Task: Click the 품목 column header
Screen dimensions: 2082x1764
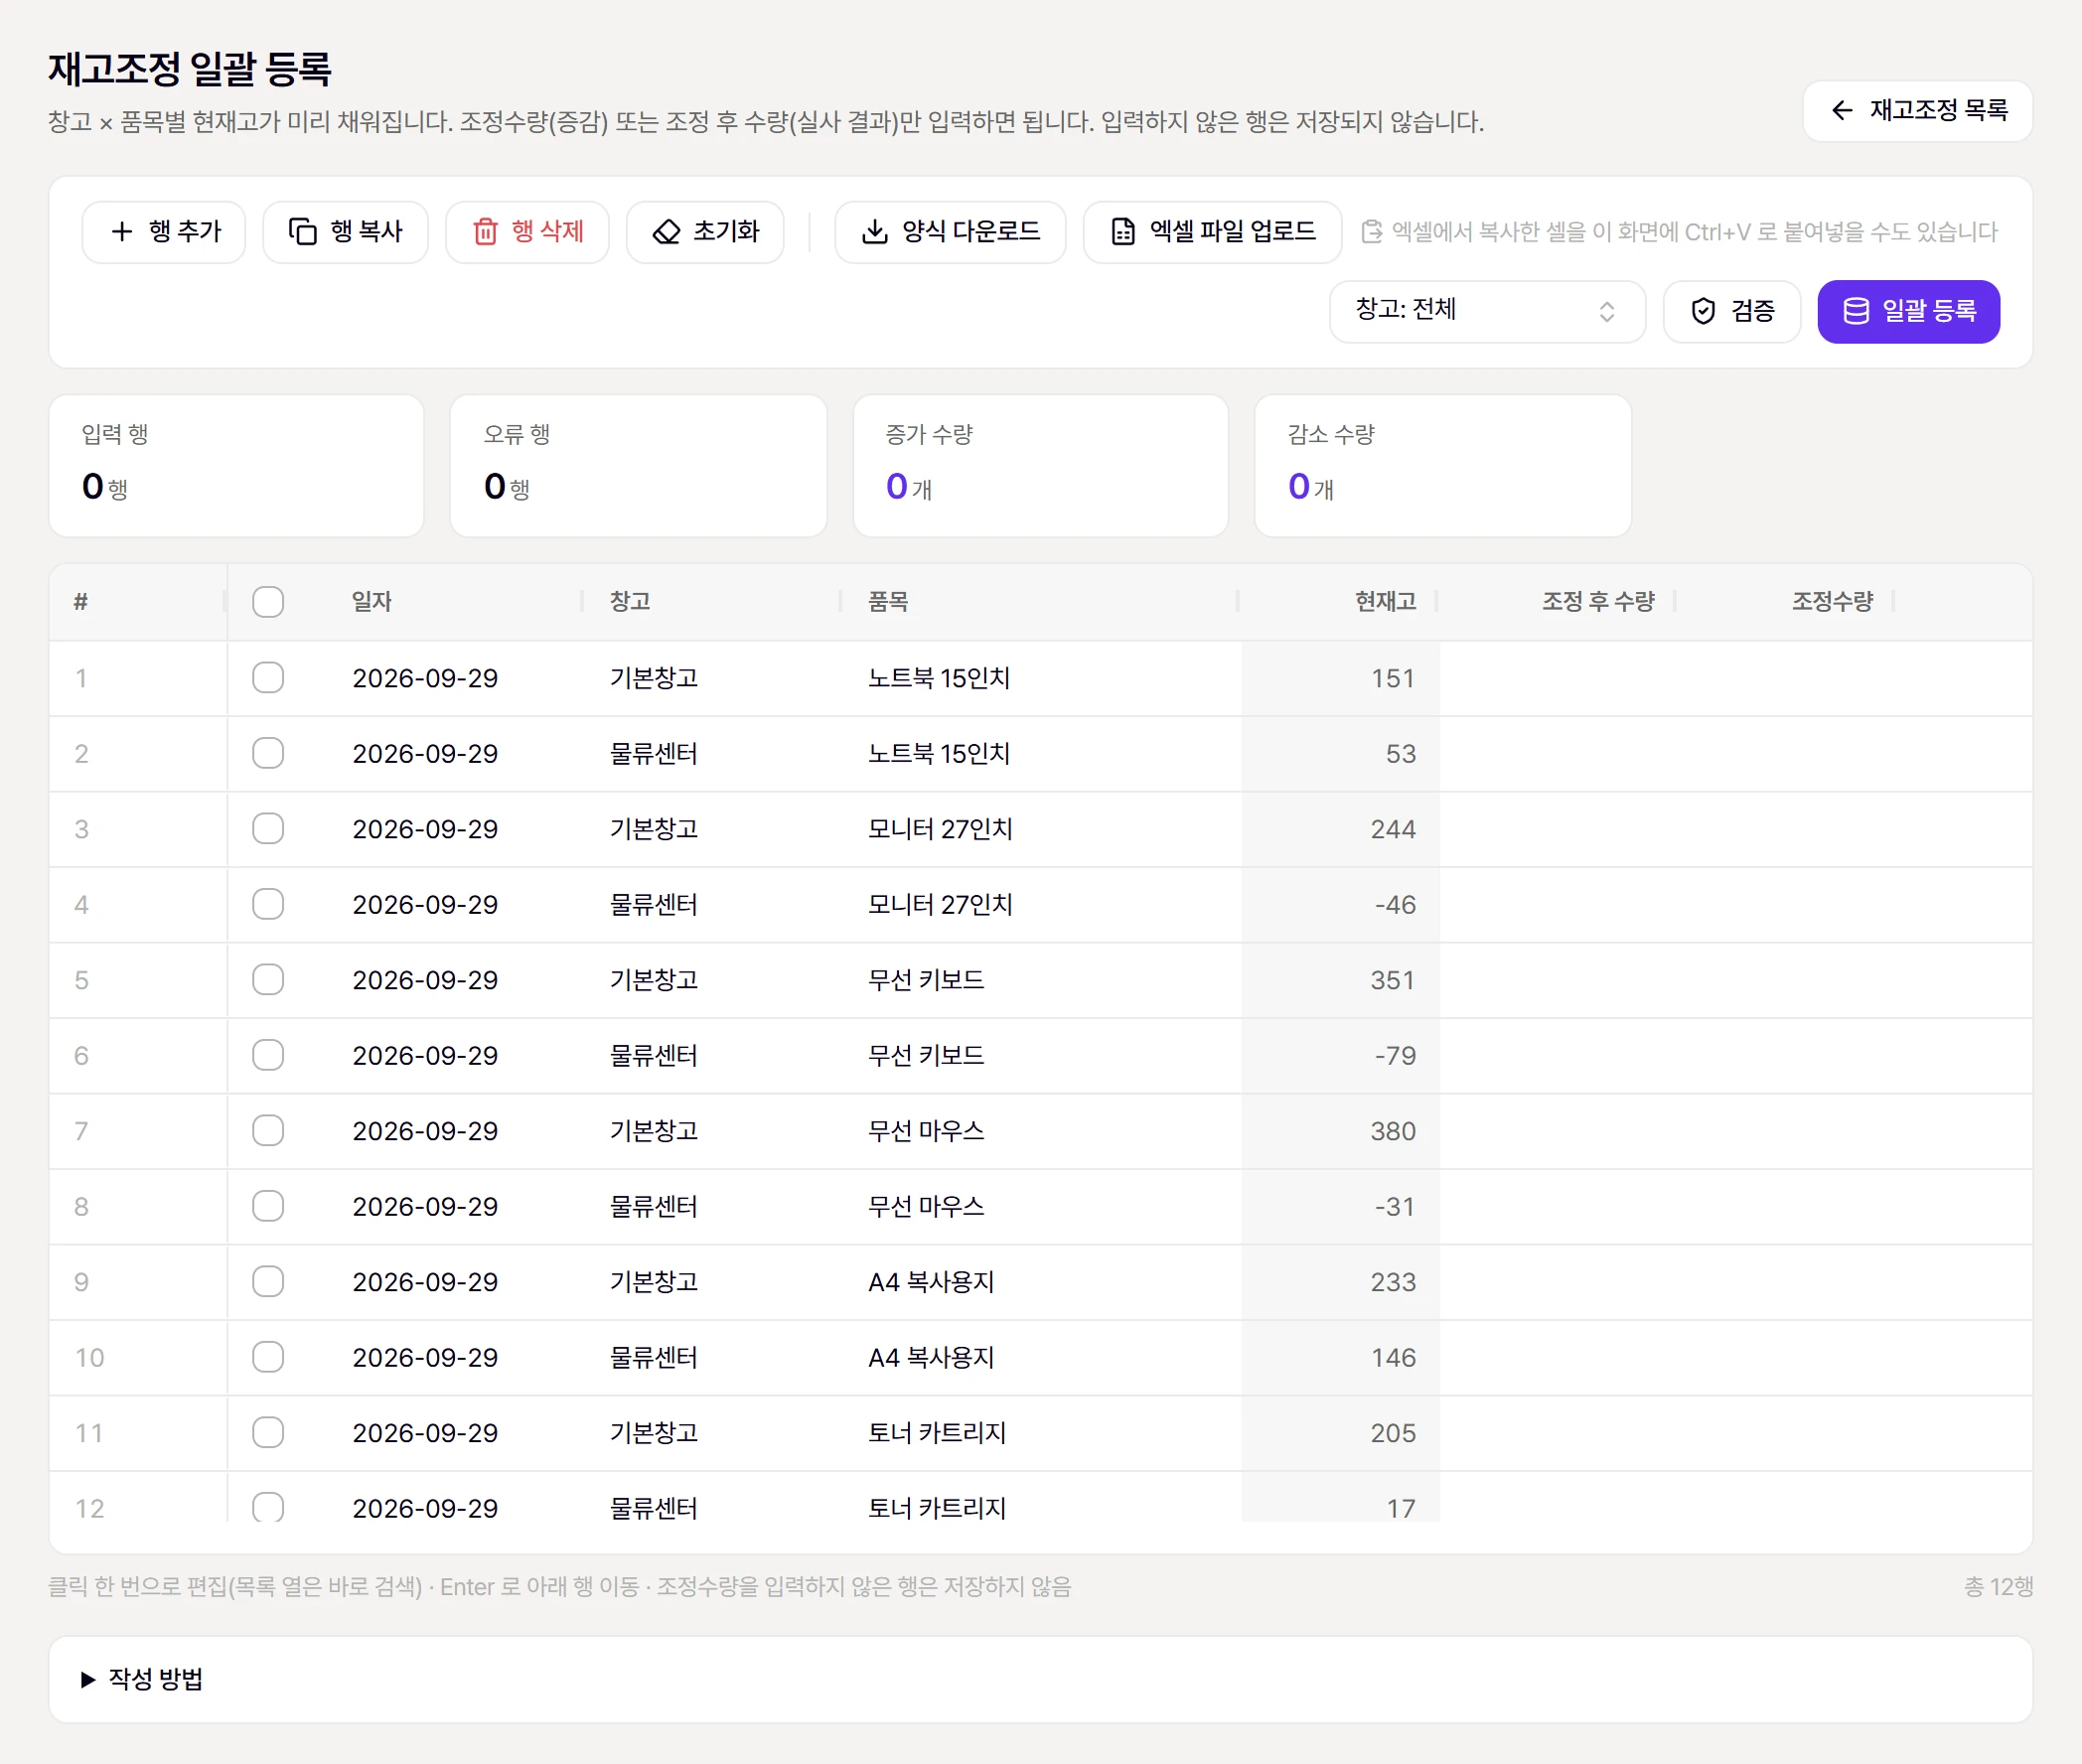Action: click(x=888, y=602)
